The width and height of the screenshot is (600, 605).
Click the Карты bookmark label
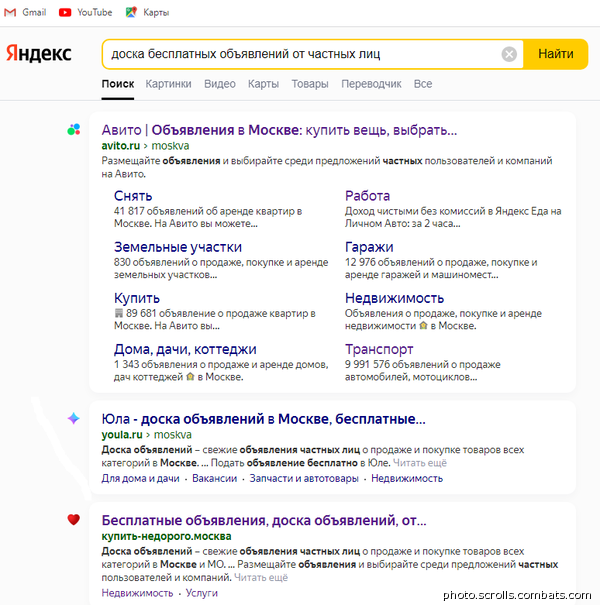[156, 13]
